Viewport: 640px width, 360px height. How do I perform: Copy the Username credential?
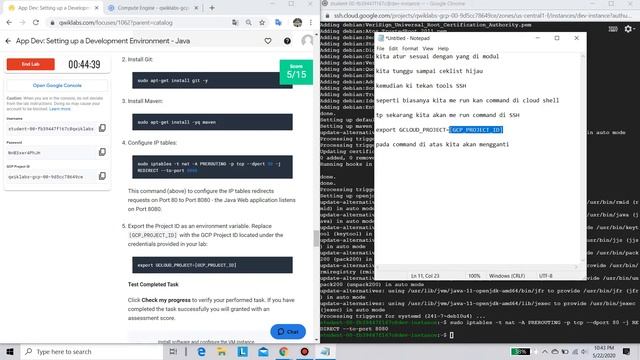[102, 128]
